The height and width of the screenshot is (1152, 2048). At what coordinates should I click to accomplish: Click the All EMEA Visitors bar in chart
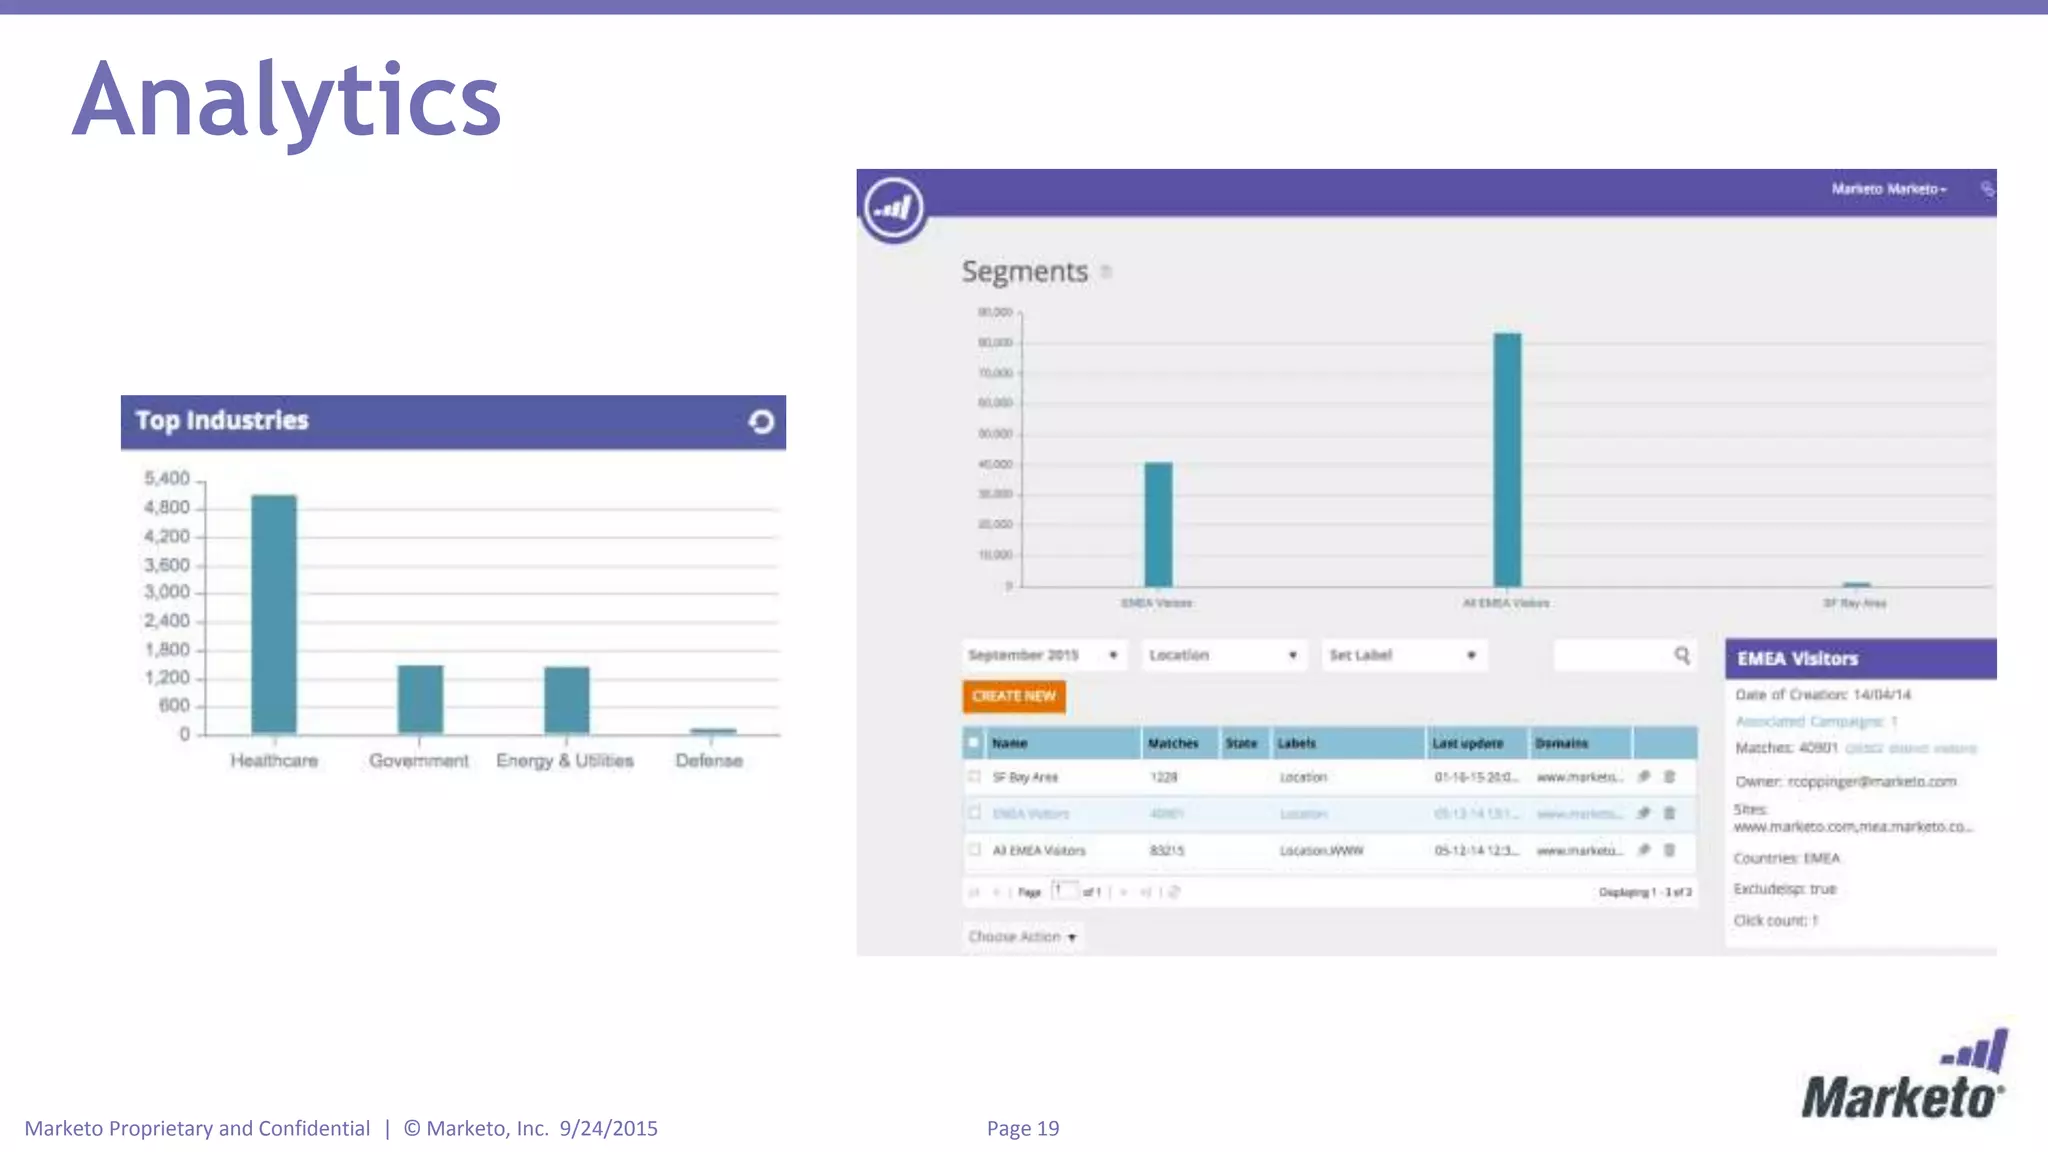click(1507, 460)
